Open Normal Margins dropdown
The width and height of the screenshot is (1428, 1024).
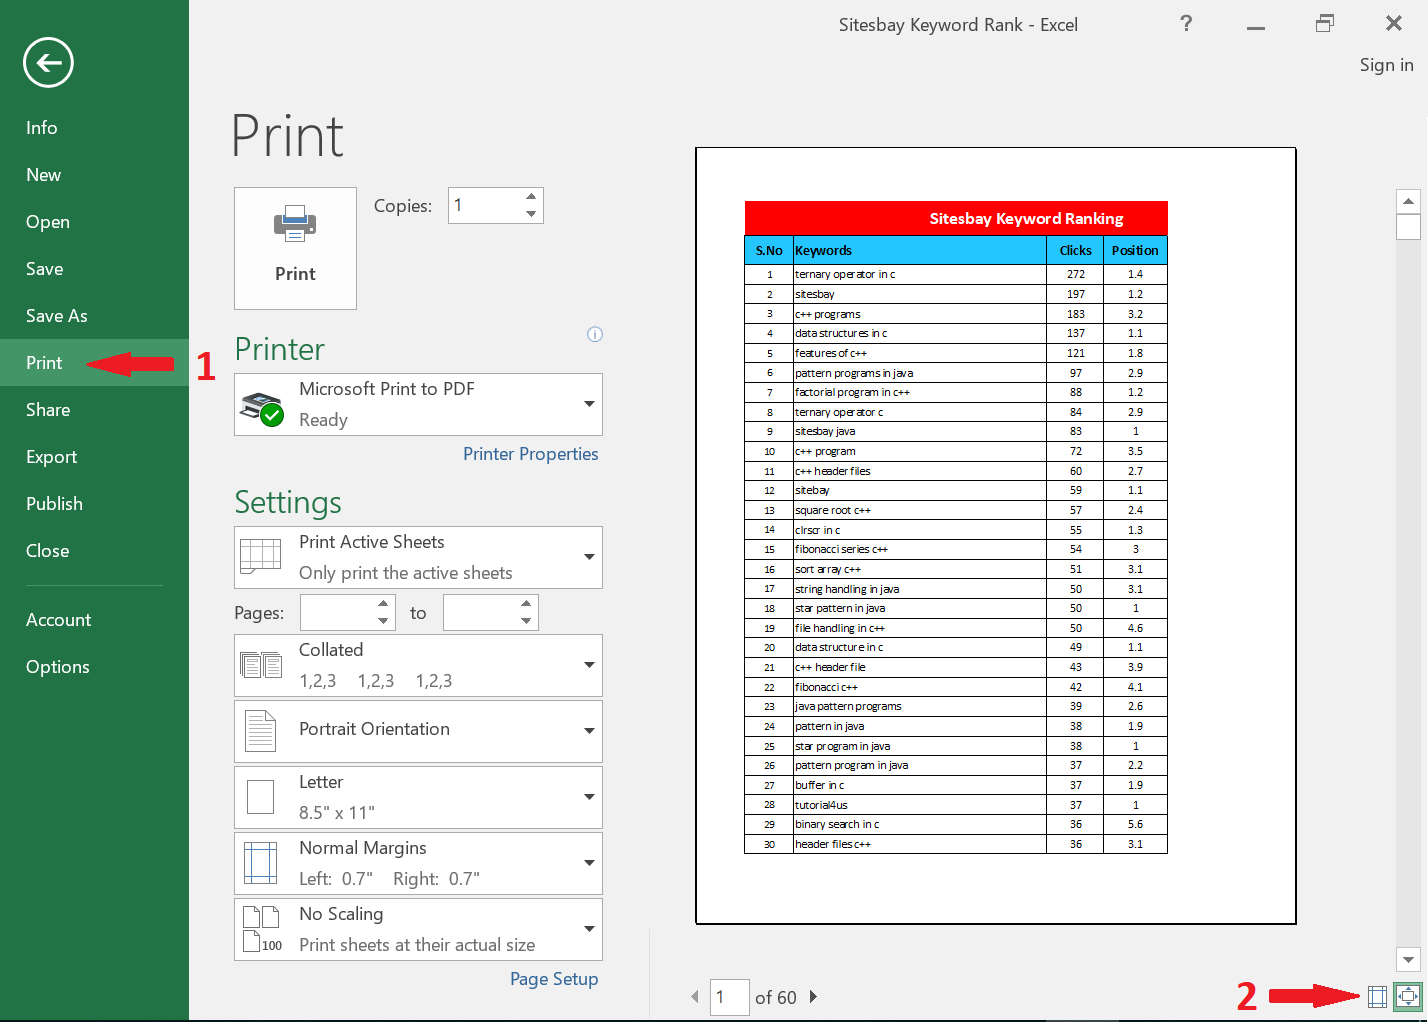pyautogui.click(x=418, y=863)
